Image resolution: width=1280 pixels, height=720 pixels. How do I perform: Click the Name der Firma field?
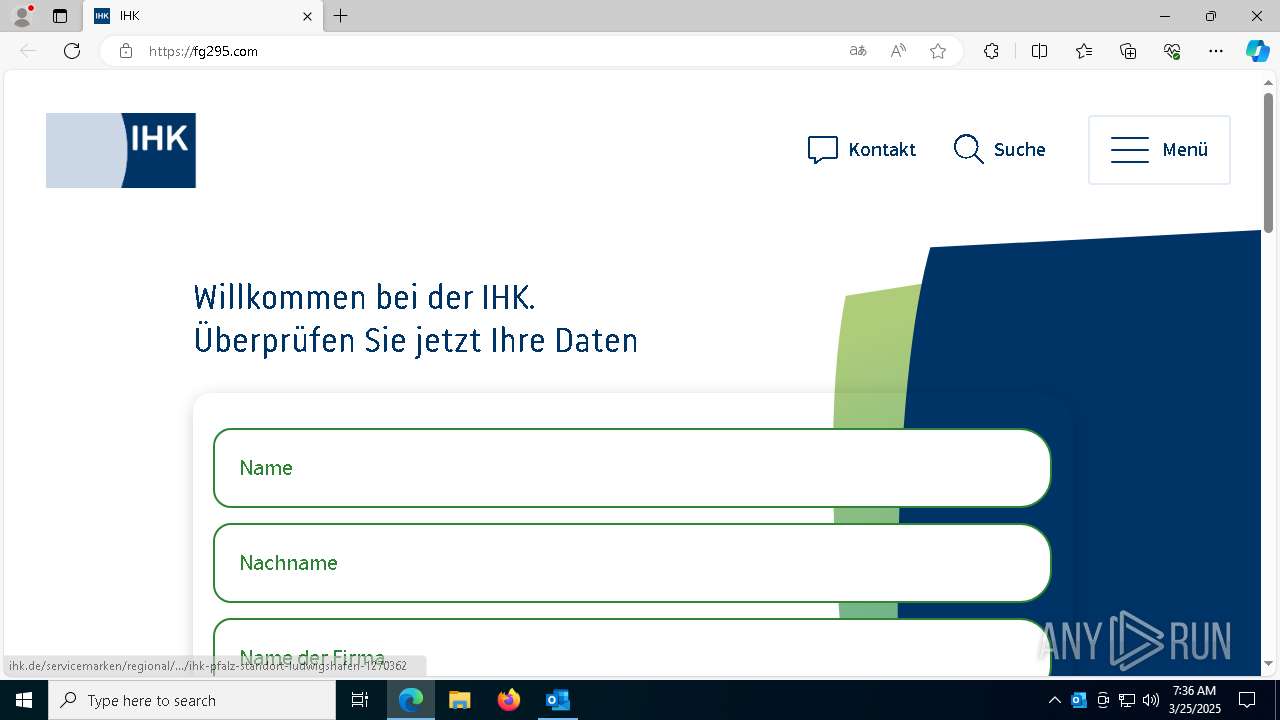click(x=632, y=648)
